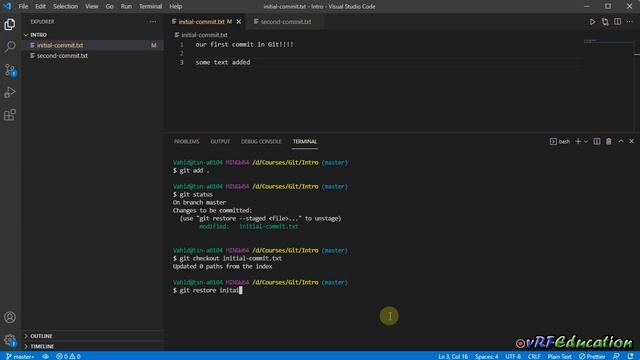
Task: Click the terminal input line 'git restore'
Action: 207,290
